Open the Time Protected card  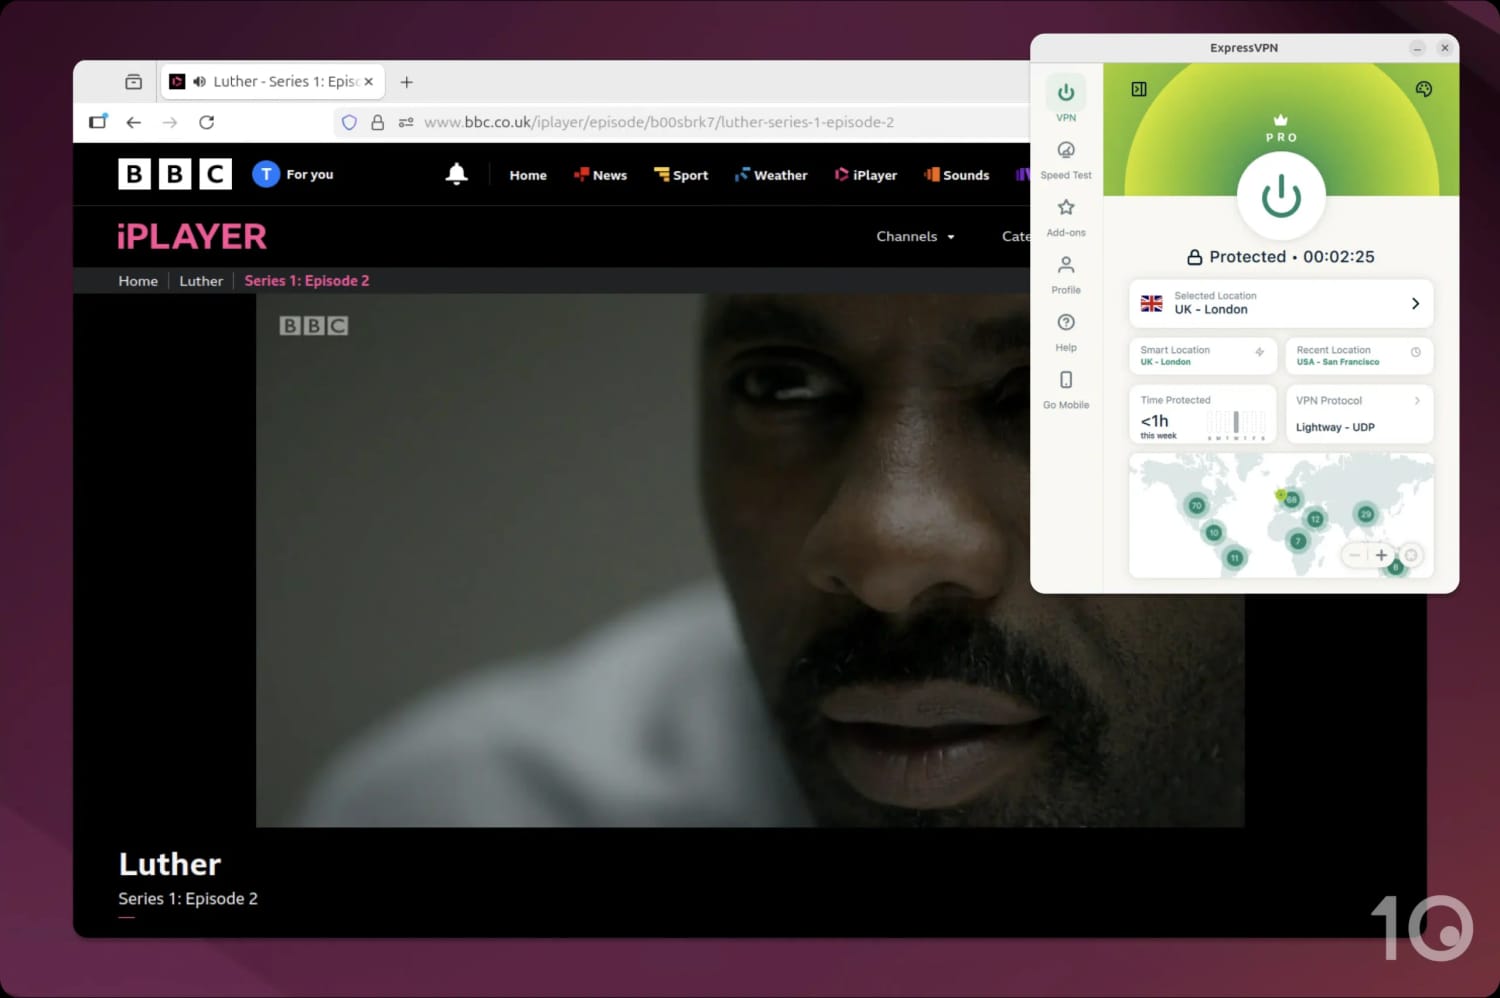coord(1203,413)
